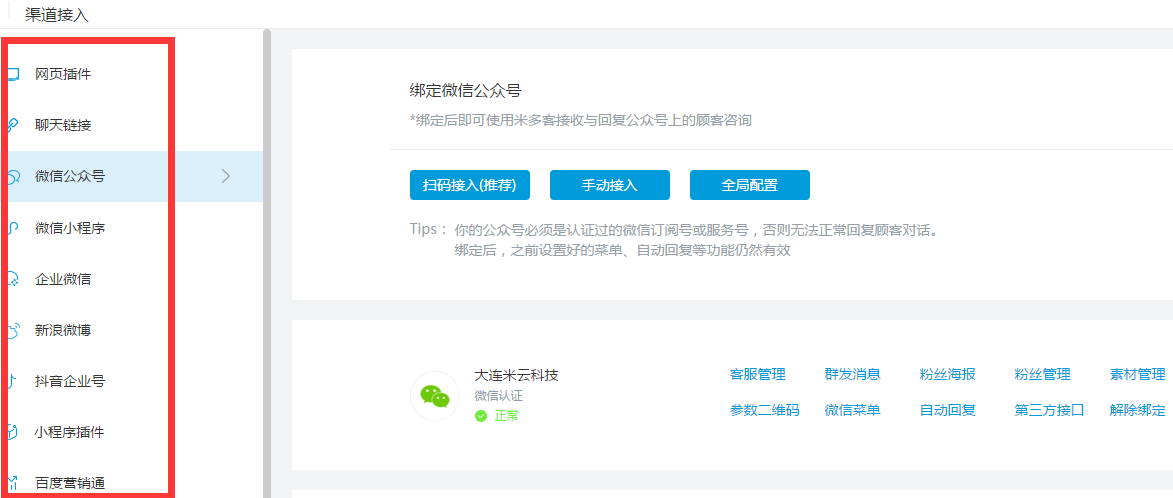
Task: Open the 客服管理 link
Action: click(757, 374)
